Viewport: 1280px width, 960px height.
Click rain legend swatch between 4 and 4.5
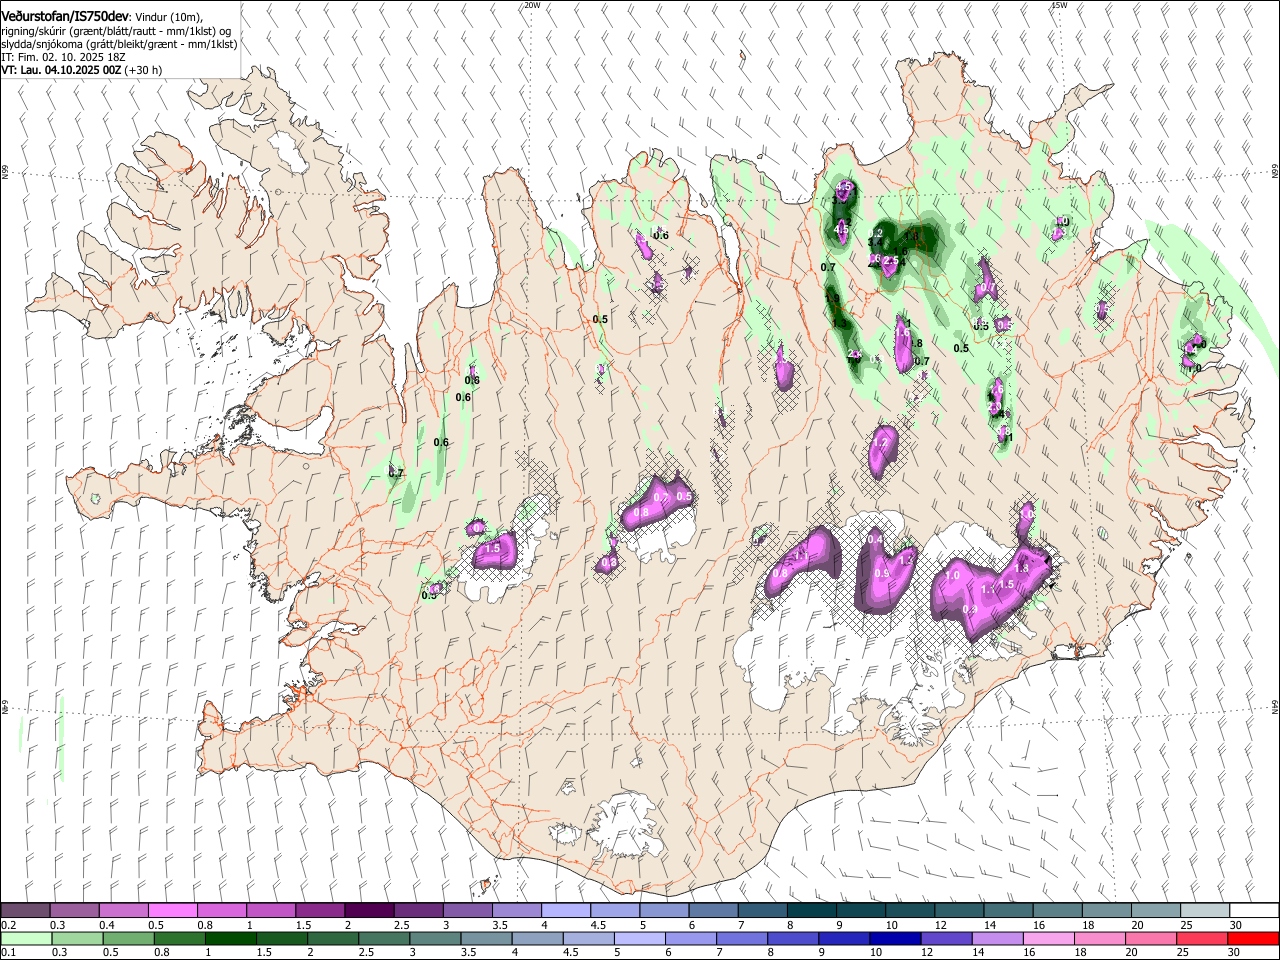[538, 939]
